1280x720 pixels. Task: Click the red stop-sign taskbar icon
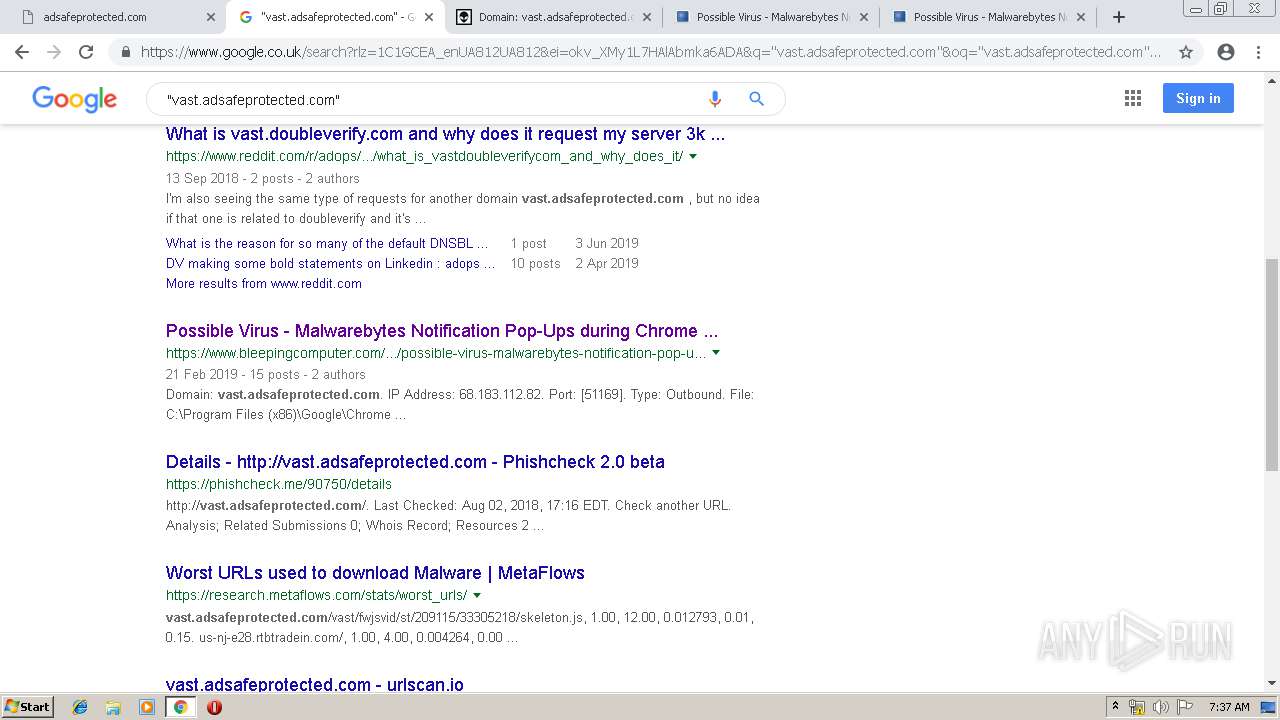click(x=214, y=707)
